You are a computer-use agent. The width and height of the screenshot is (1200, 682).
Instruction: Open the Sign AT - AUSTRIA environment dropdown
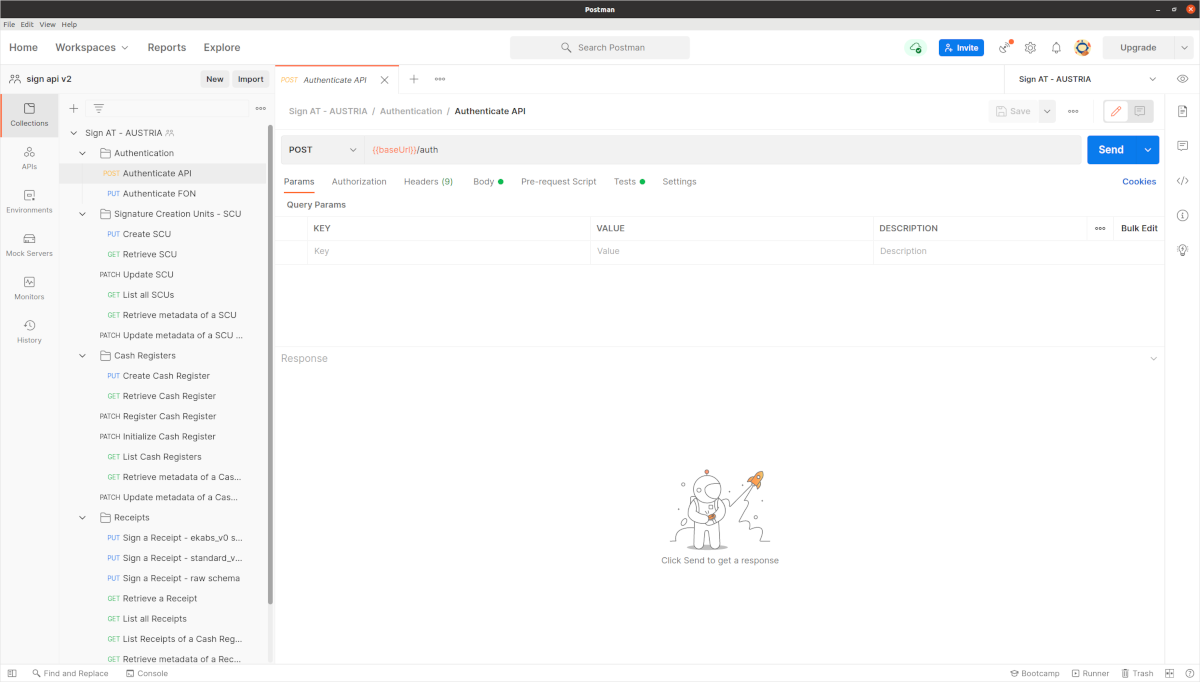coord(1087,79)
